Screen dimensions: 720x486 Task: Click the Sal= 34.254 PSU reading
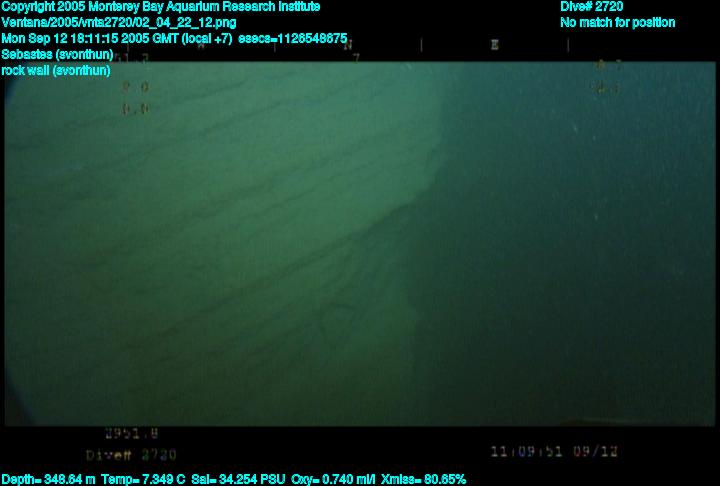(x=238, y=480)
